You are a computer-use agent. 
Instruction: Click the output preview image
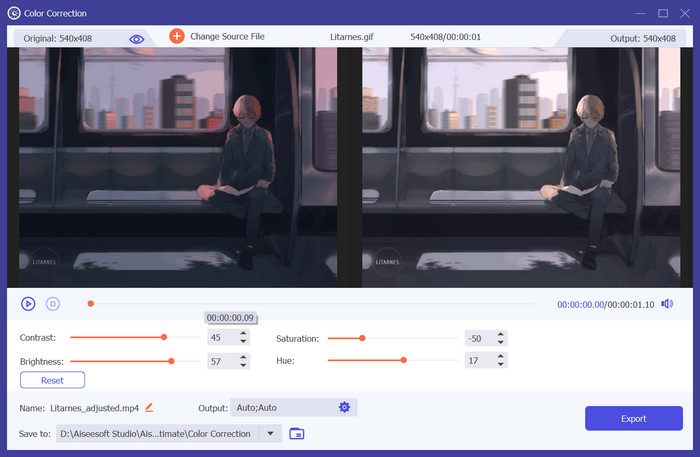pyautogui.click(x=521, y=167)
